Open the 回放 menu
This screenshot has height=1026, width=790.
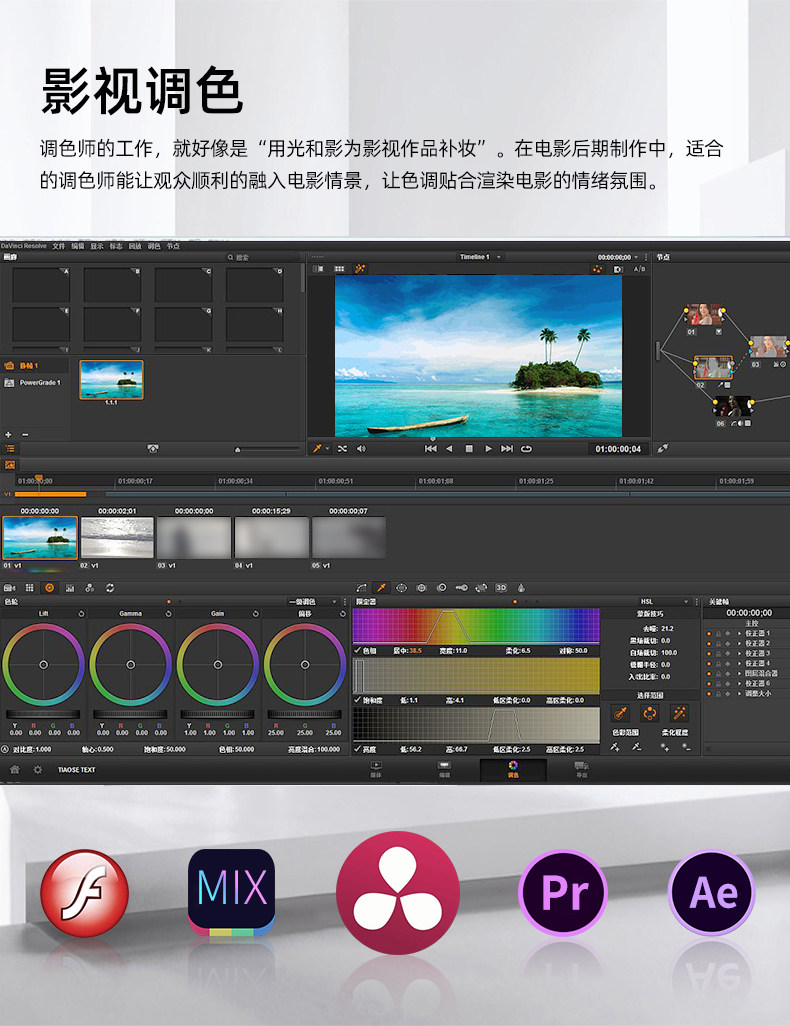[x=135, y=246]
